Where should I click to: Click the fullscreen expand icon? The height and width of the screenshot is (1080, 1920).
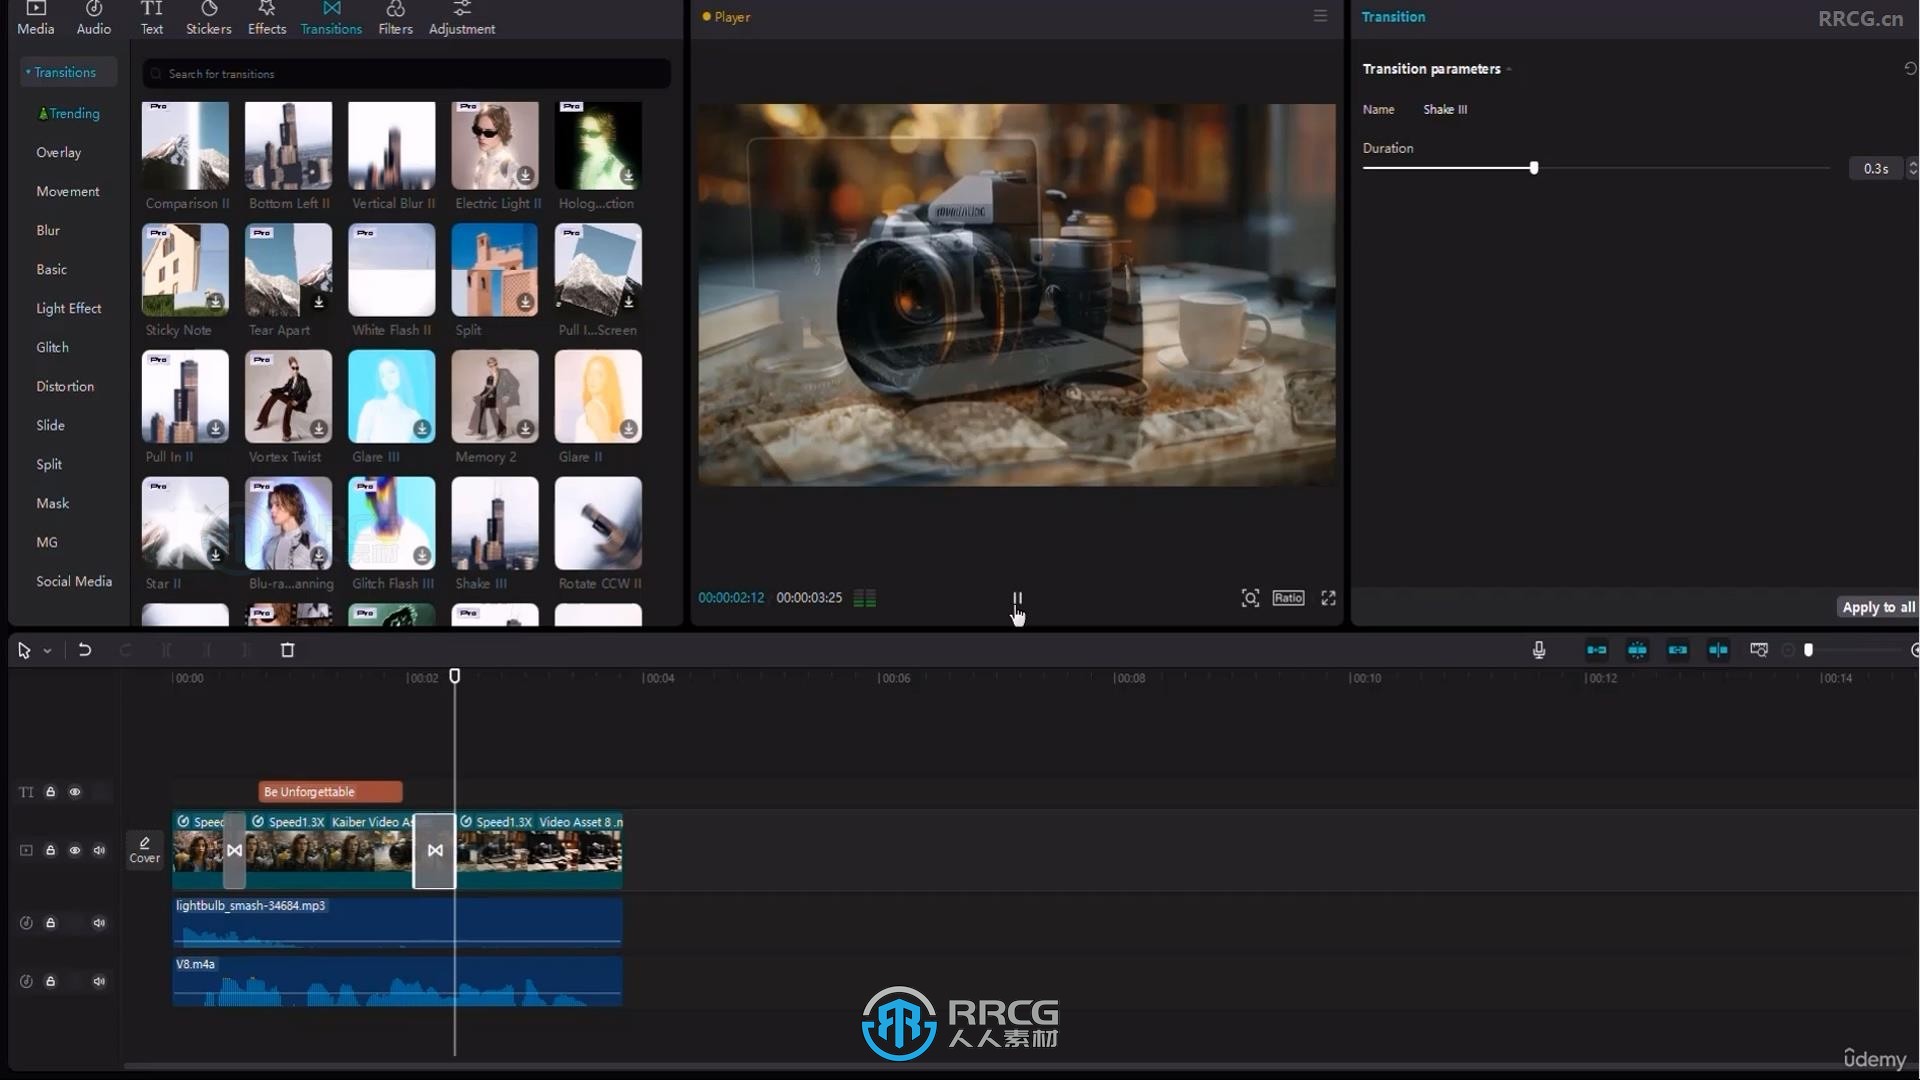[1328, 597]
